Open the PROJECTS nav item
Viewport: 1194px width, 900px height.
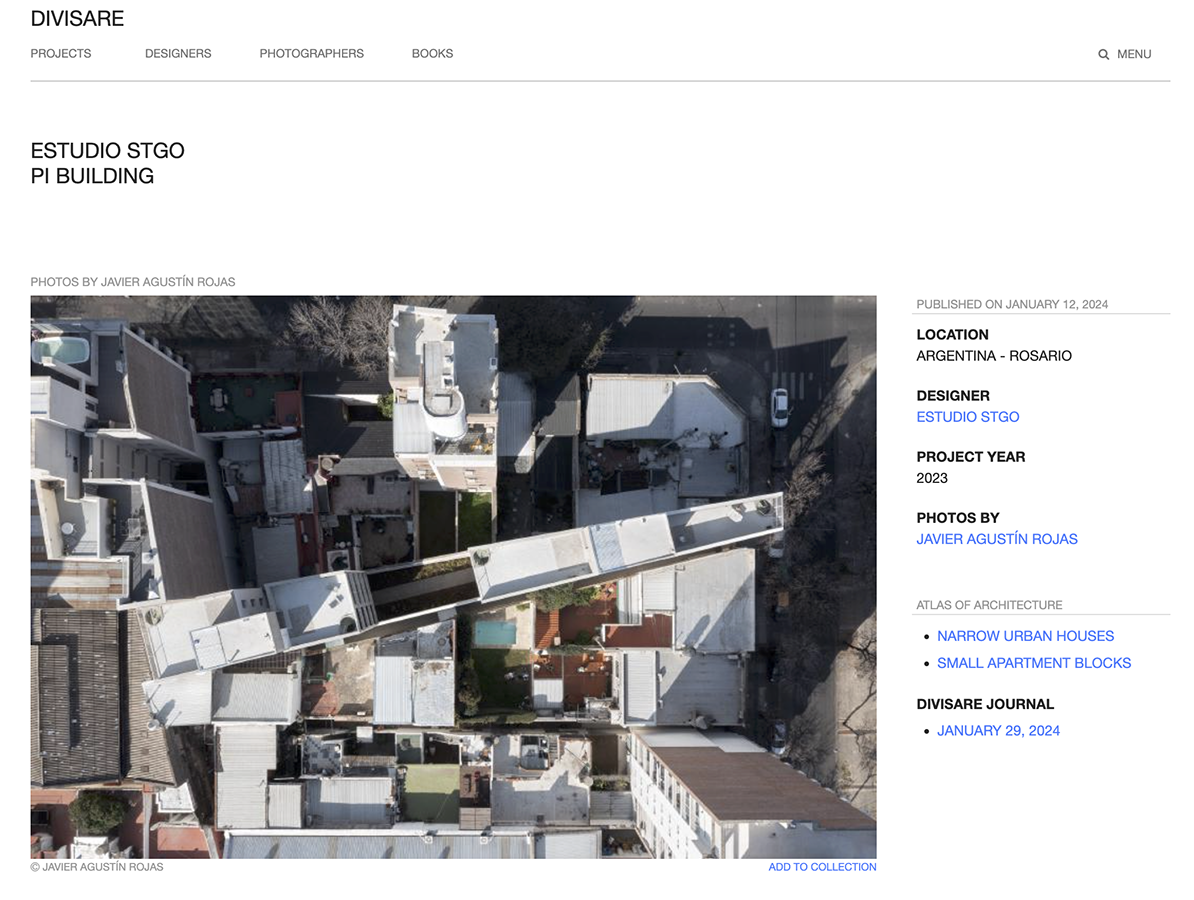coord(61,53)
